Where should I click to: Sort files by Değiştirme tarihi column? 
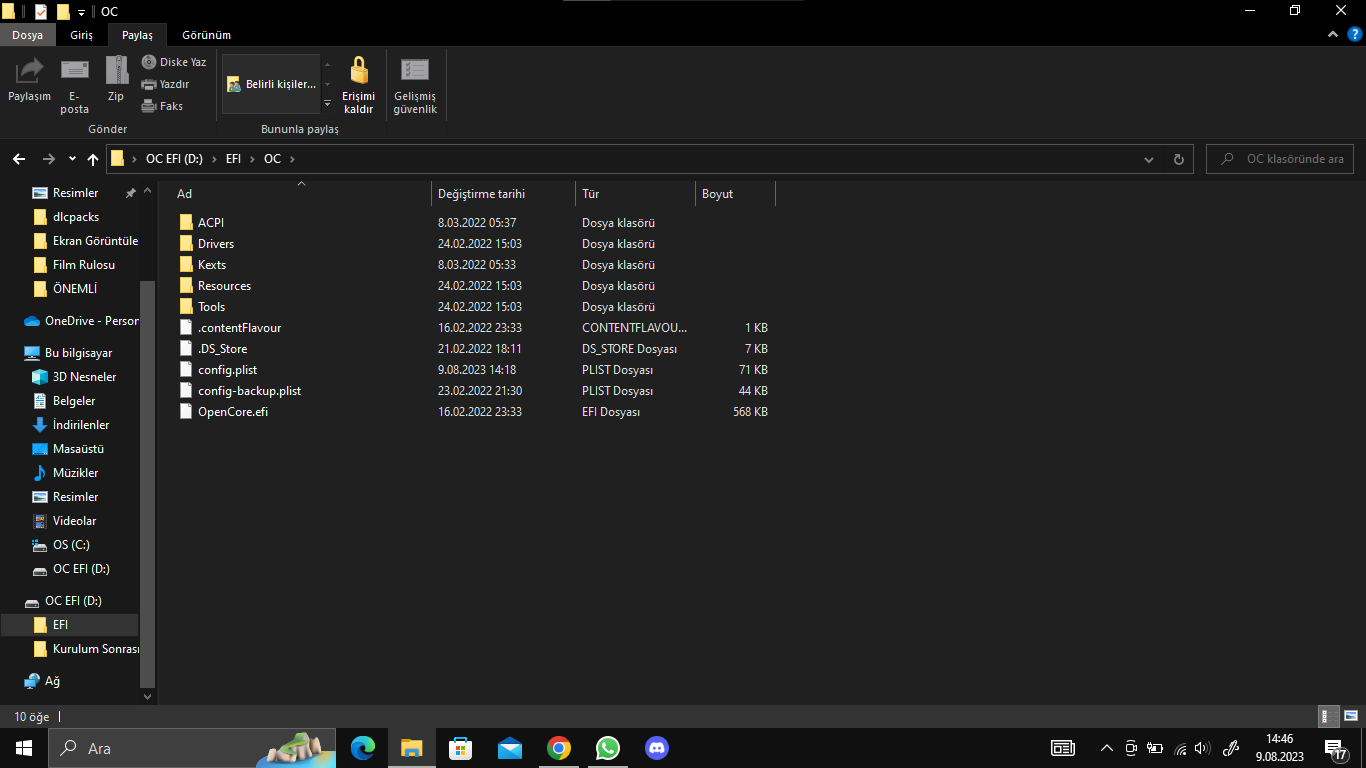[481, 194]
